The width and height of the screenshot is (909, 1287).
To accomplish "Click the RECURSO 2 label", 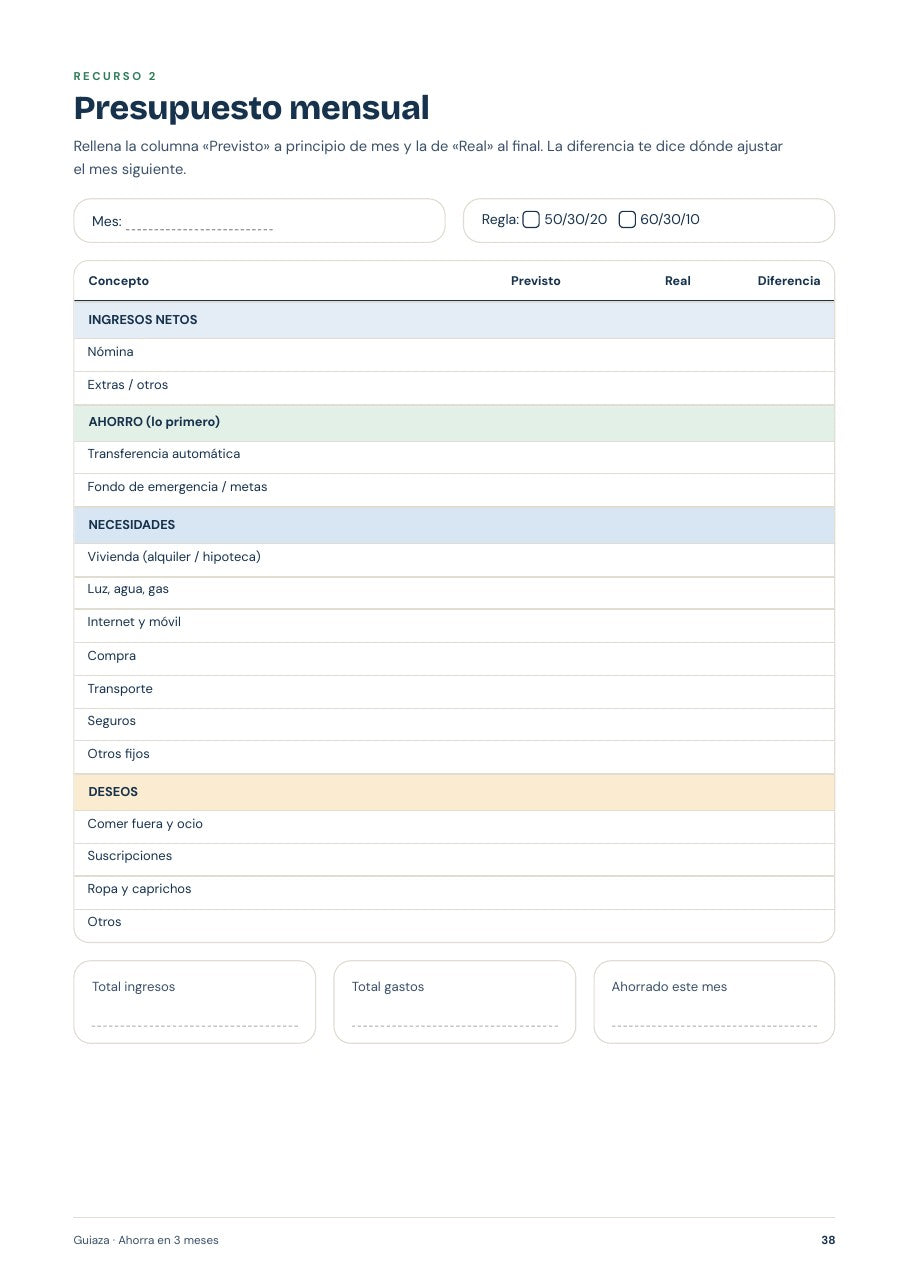I will 115,76.
